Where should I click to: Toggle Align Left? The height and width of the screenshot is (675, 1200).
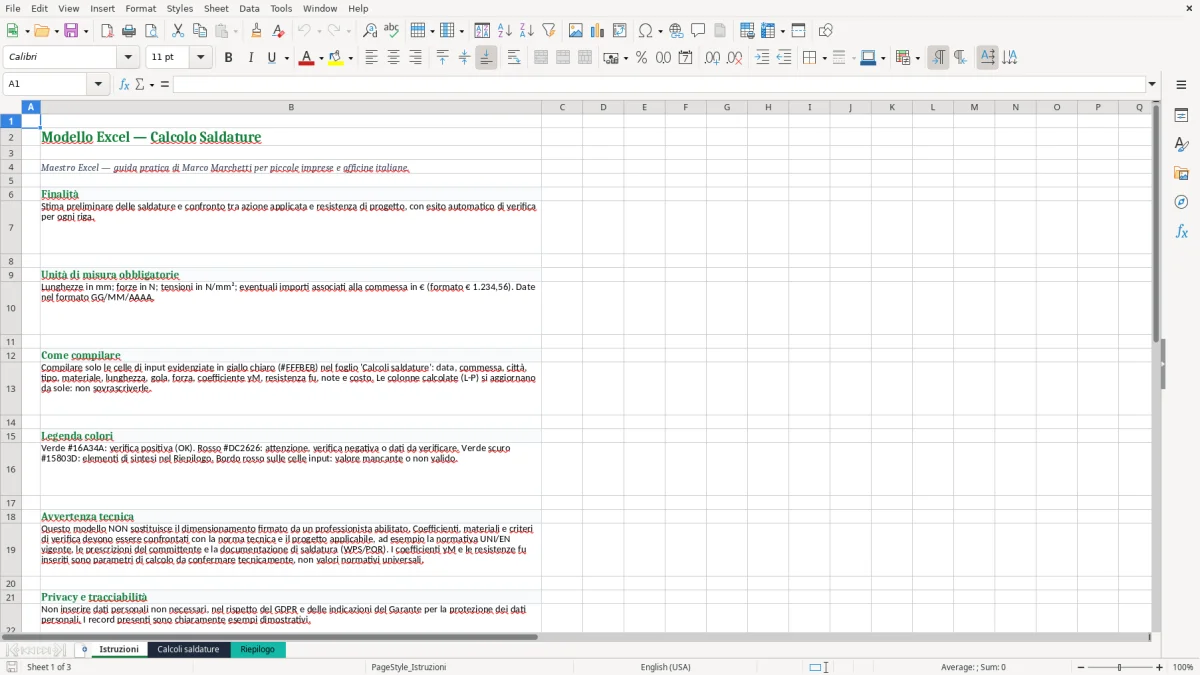371,58
